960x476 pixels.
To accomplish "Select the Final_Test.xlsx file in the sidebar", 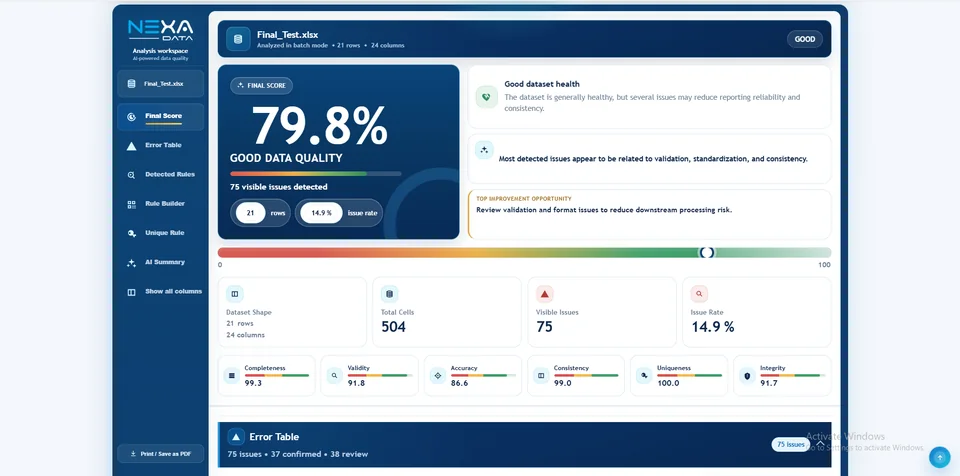I will (x=160, y=84).
